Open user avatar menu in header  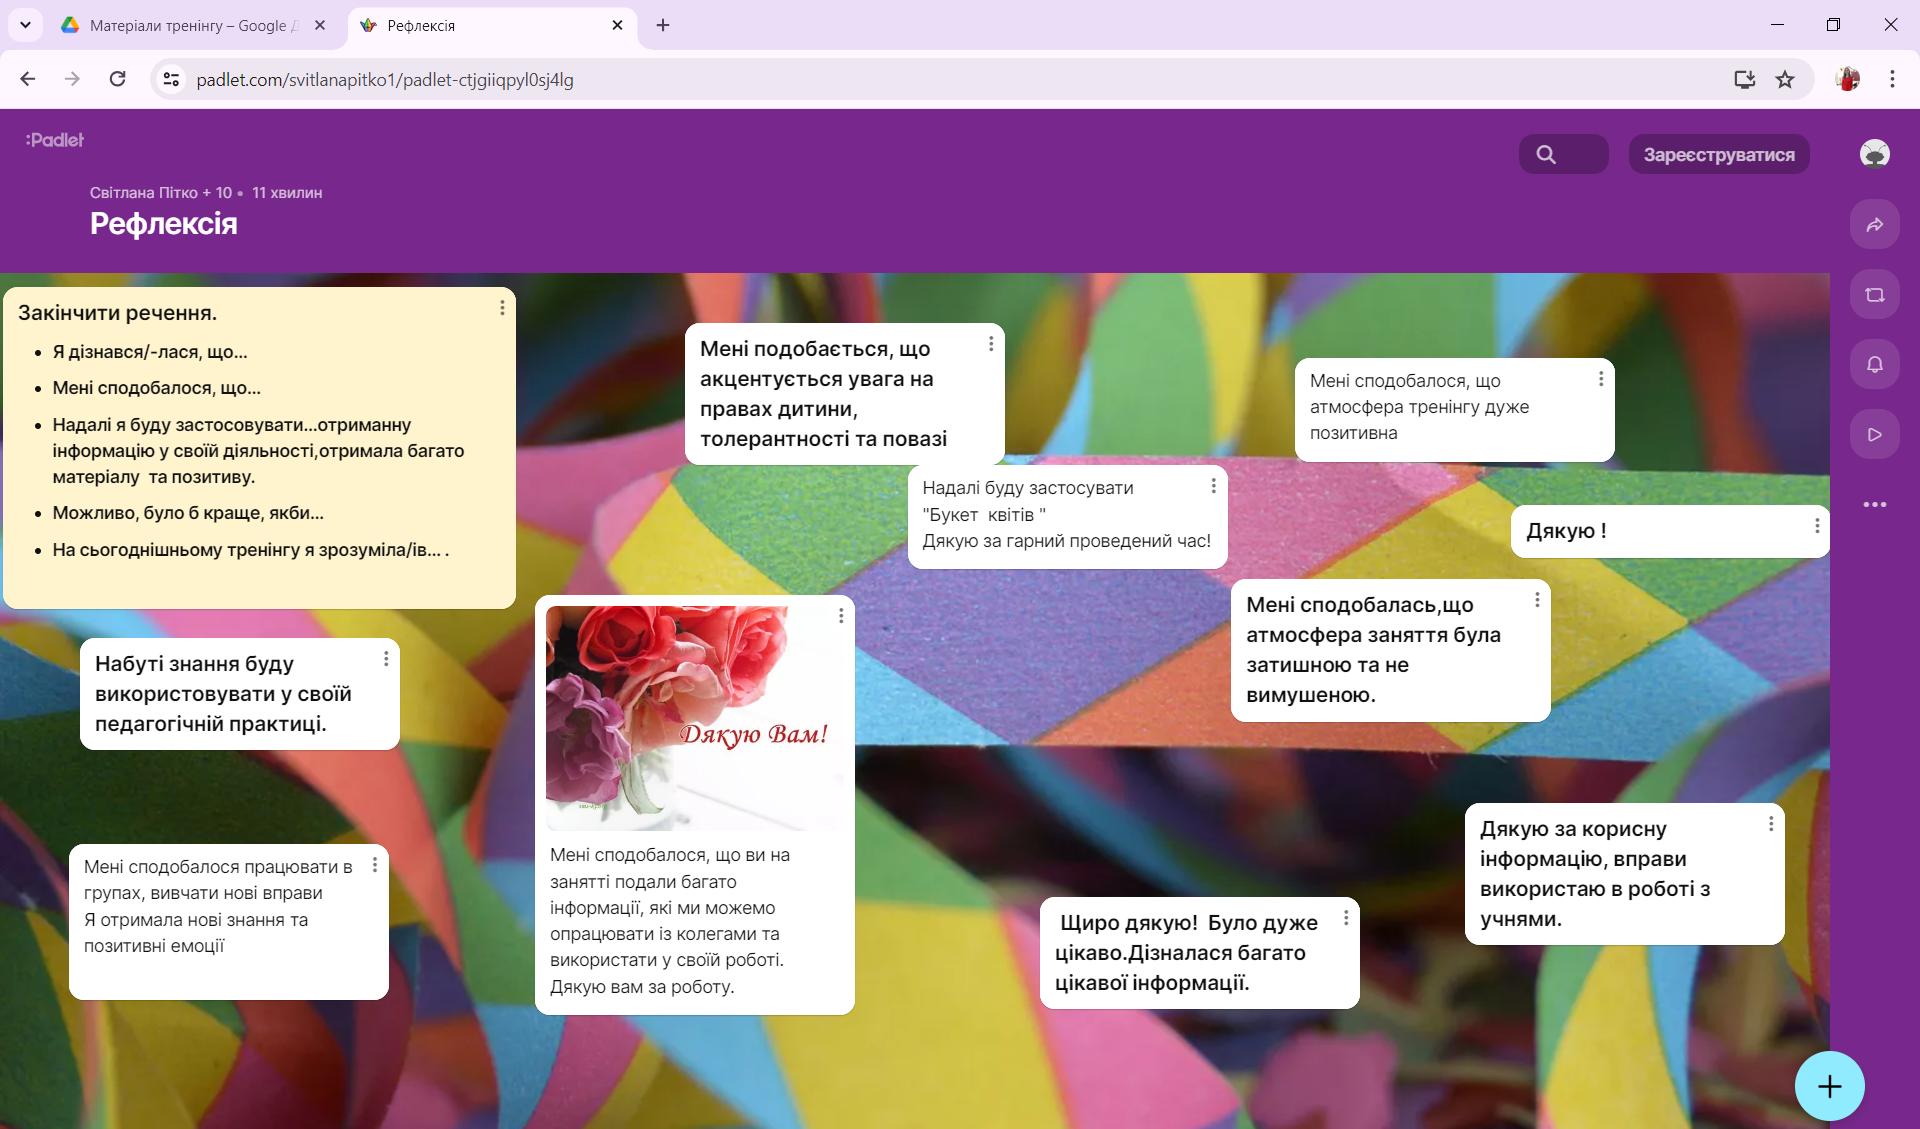1874,154
